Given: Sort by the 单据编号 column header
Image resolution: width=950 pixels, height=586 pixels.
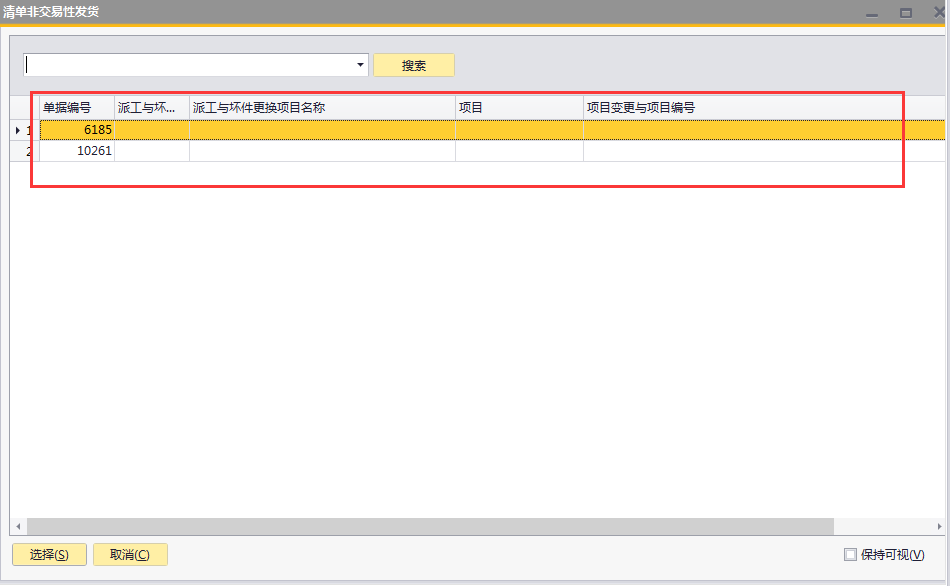Looking at the screenshot, I should point(76,107).
